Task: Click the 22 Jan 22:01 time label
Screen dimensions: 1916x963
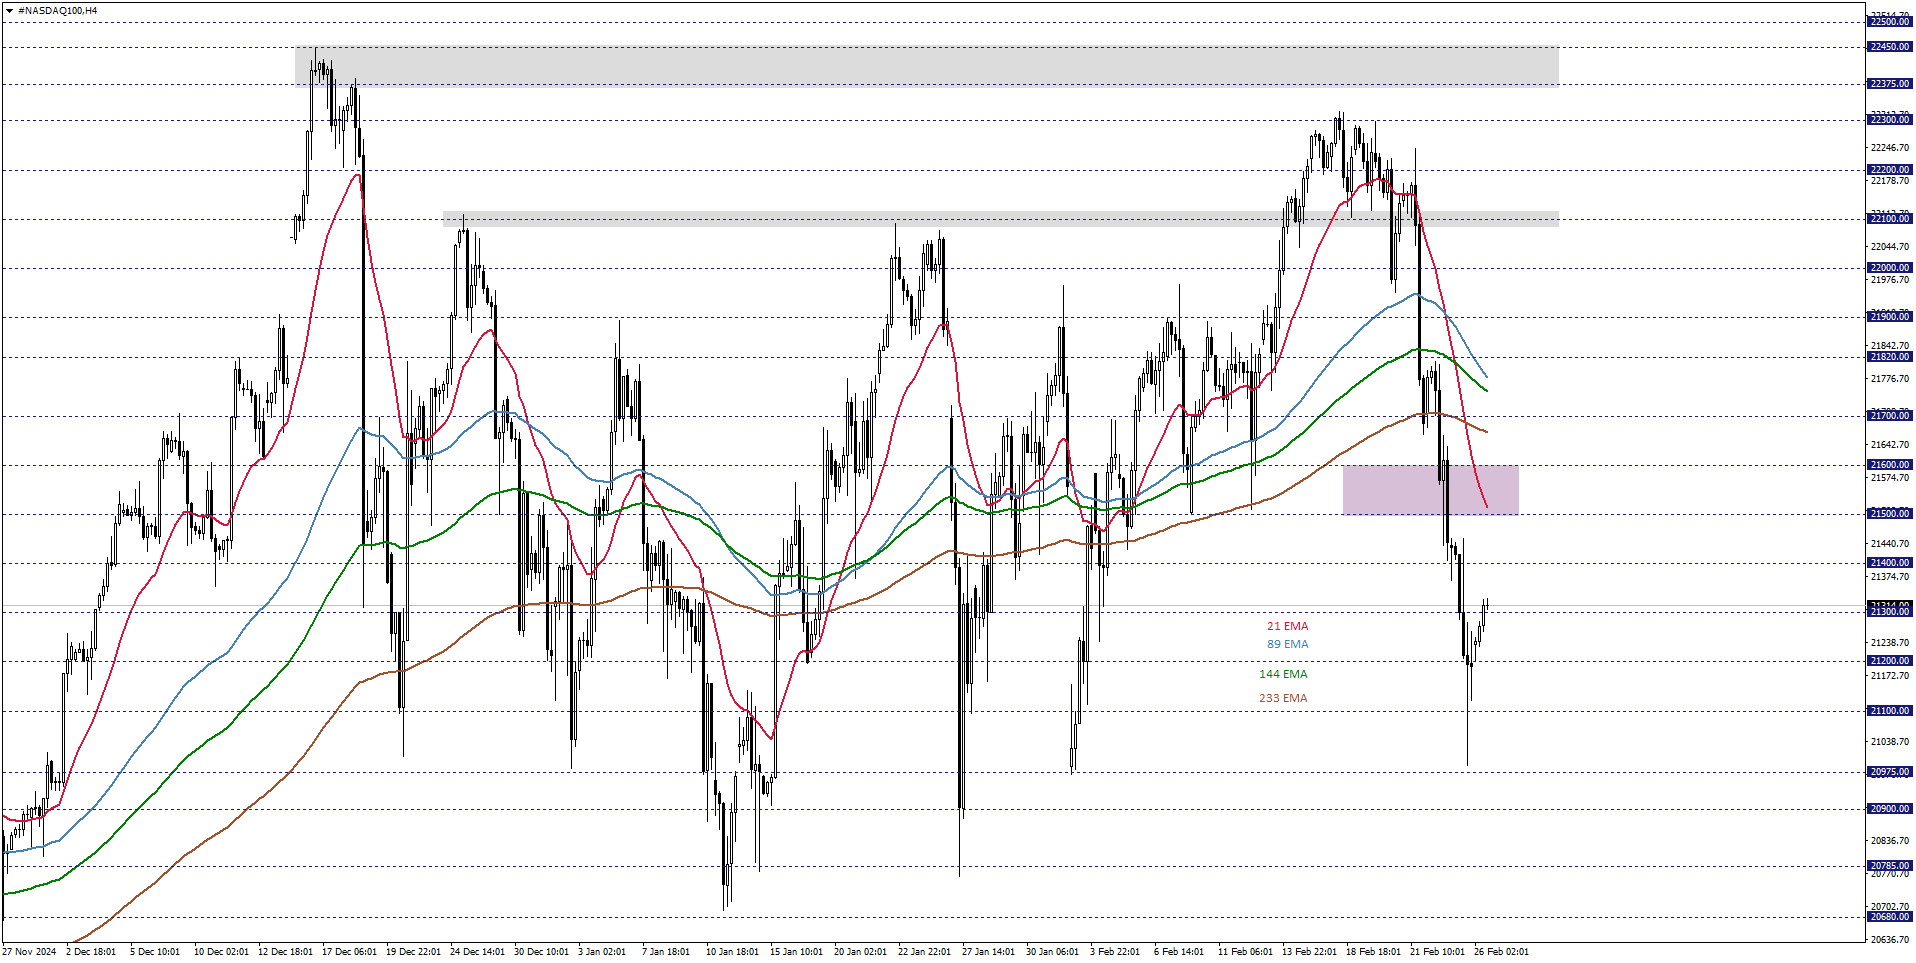Action: click(x=924, y=952)
